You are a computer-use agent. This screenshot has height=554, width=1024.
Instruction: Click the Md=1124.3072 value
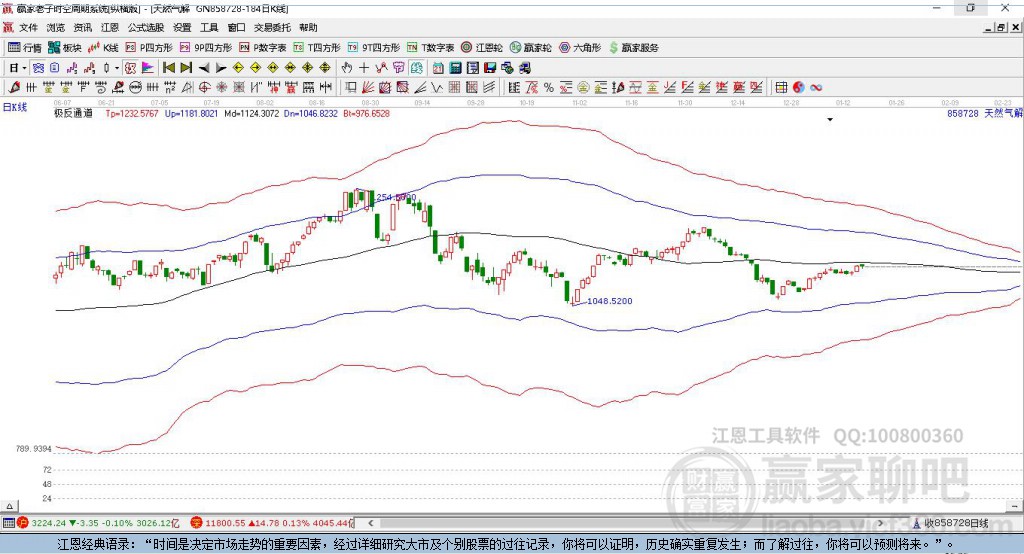coord(251,113)
